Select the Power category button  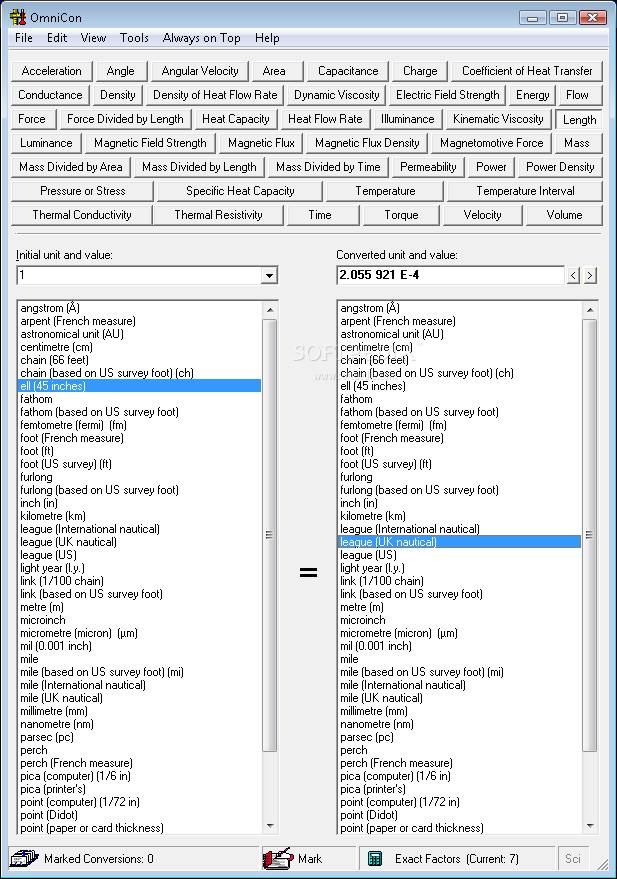click(491, 168)
